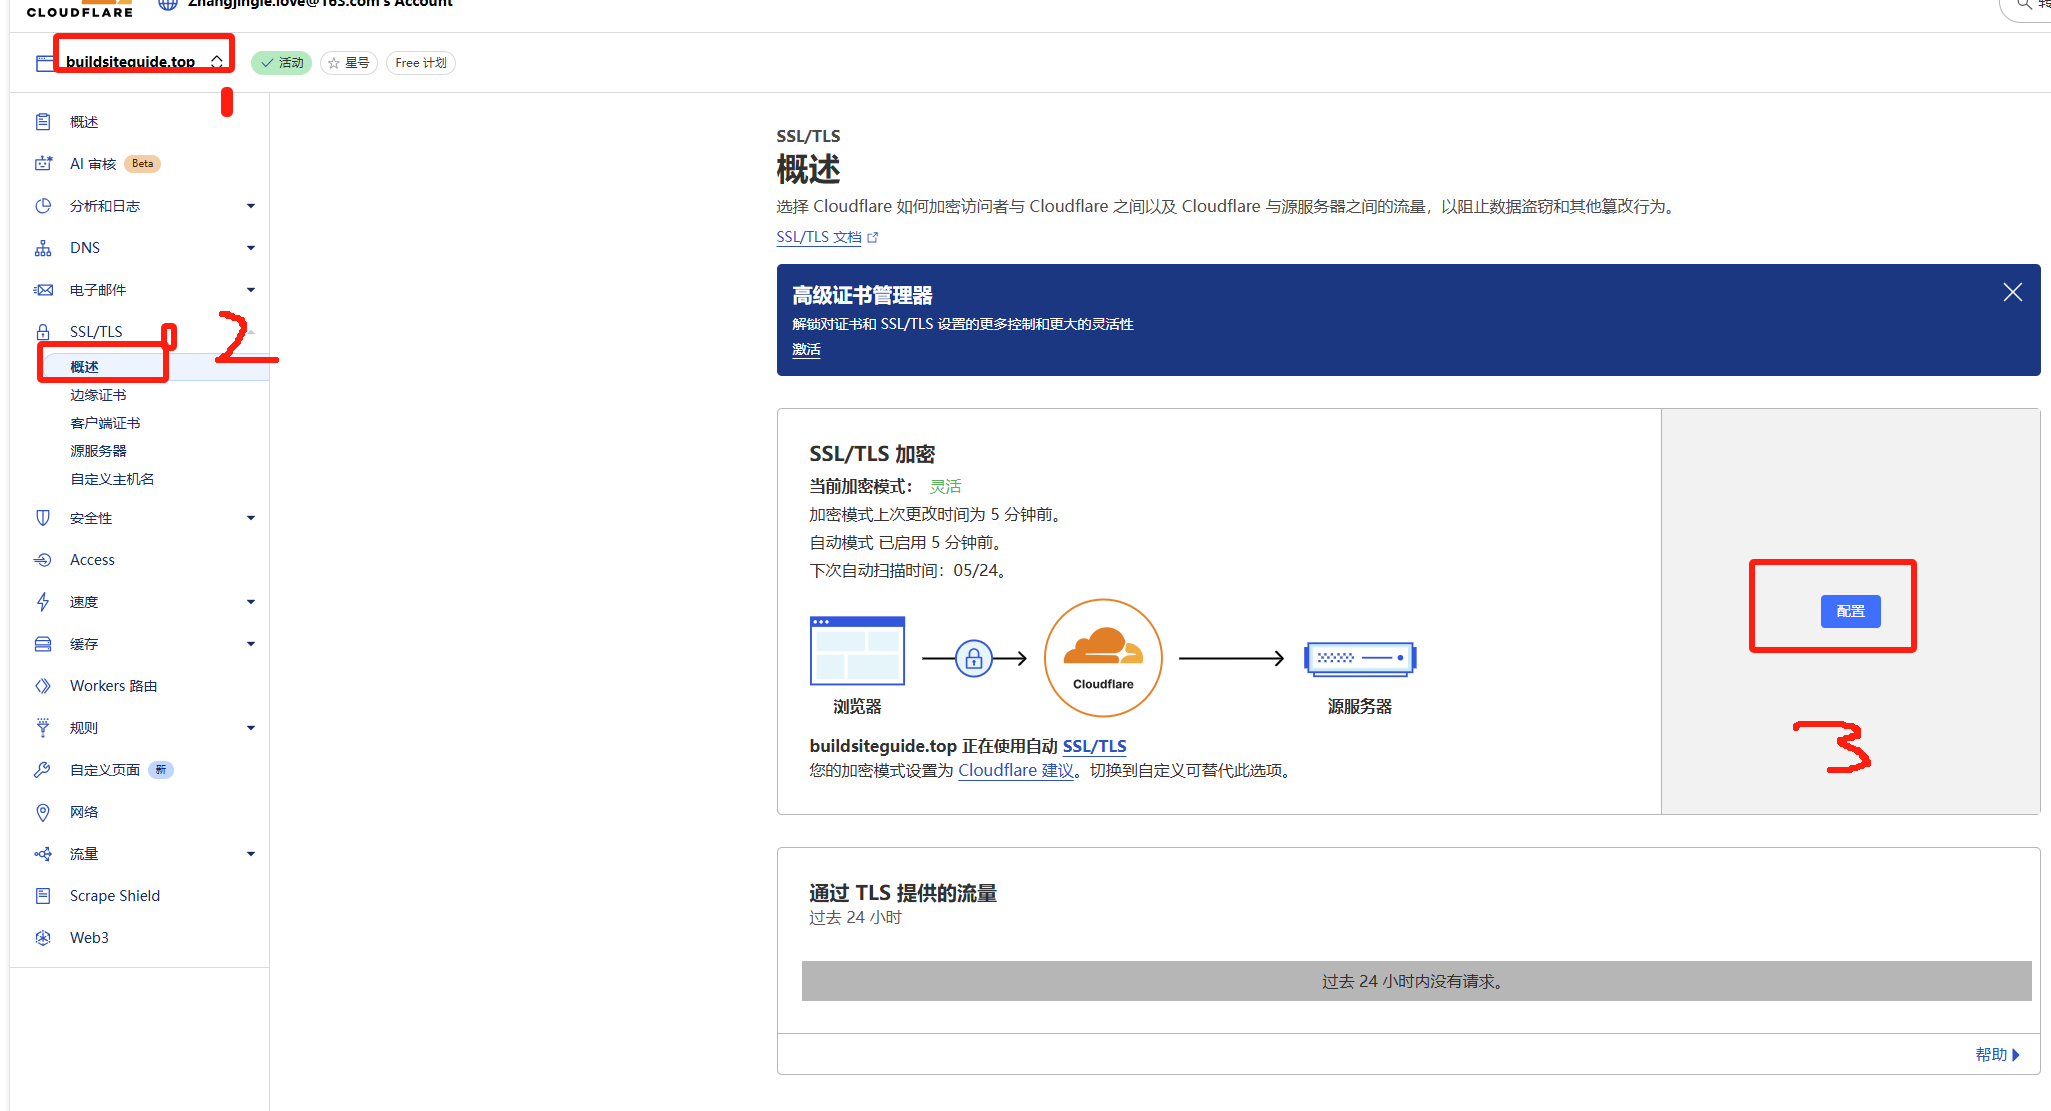Click the email envelope icon in sidebar
The image size is (2051, 1111).
pyautogui.click(x=43, y=290)
